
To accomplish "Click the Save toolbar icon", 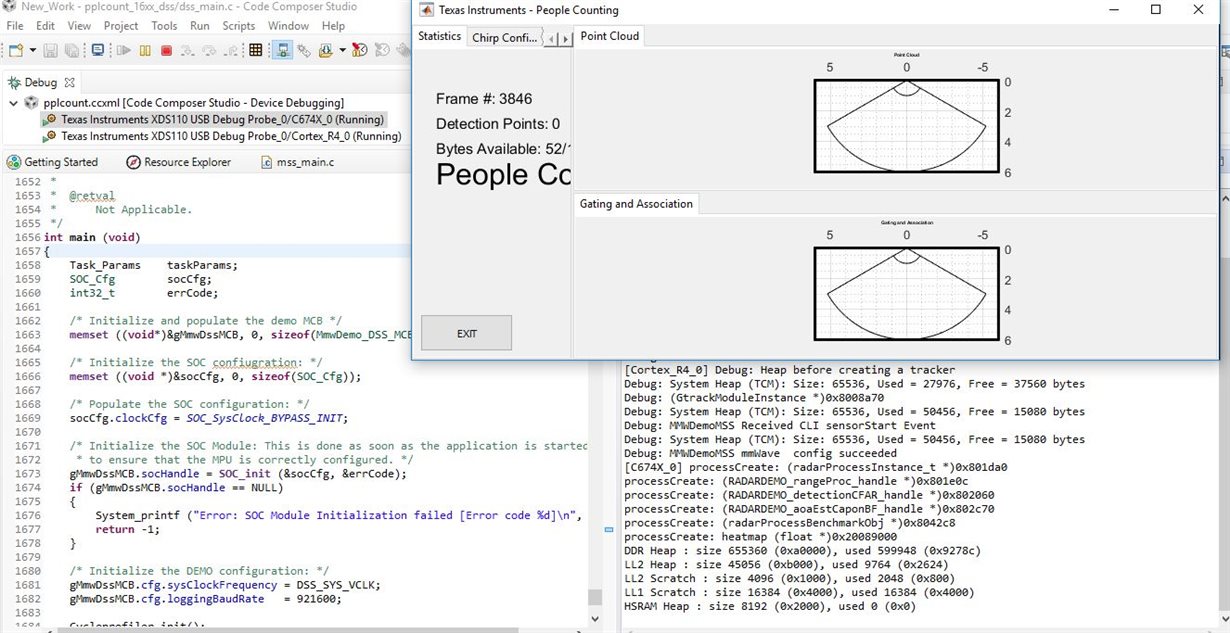I will coord(50,50).
